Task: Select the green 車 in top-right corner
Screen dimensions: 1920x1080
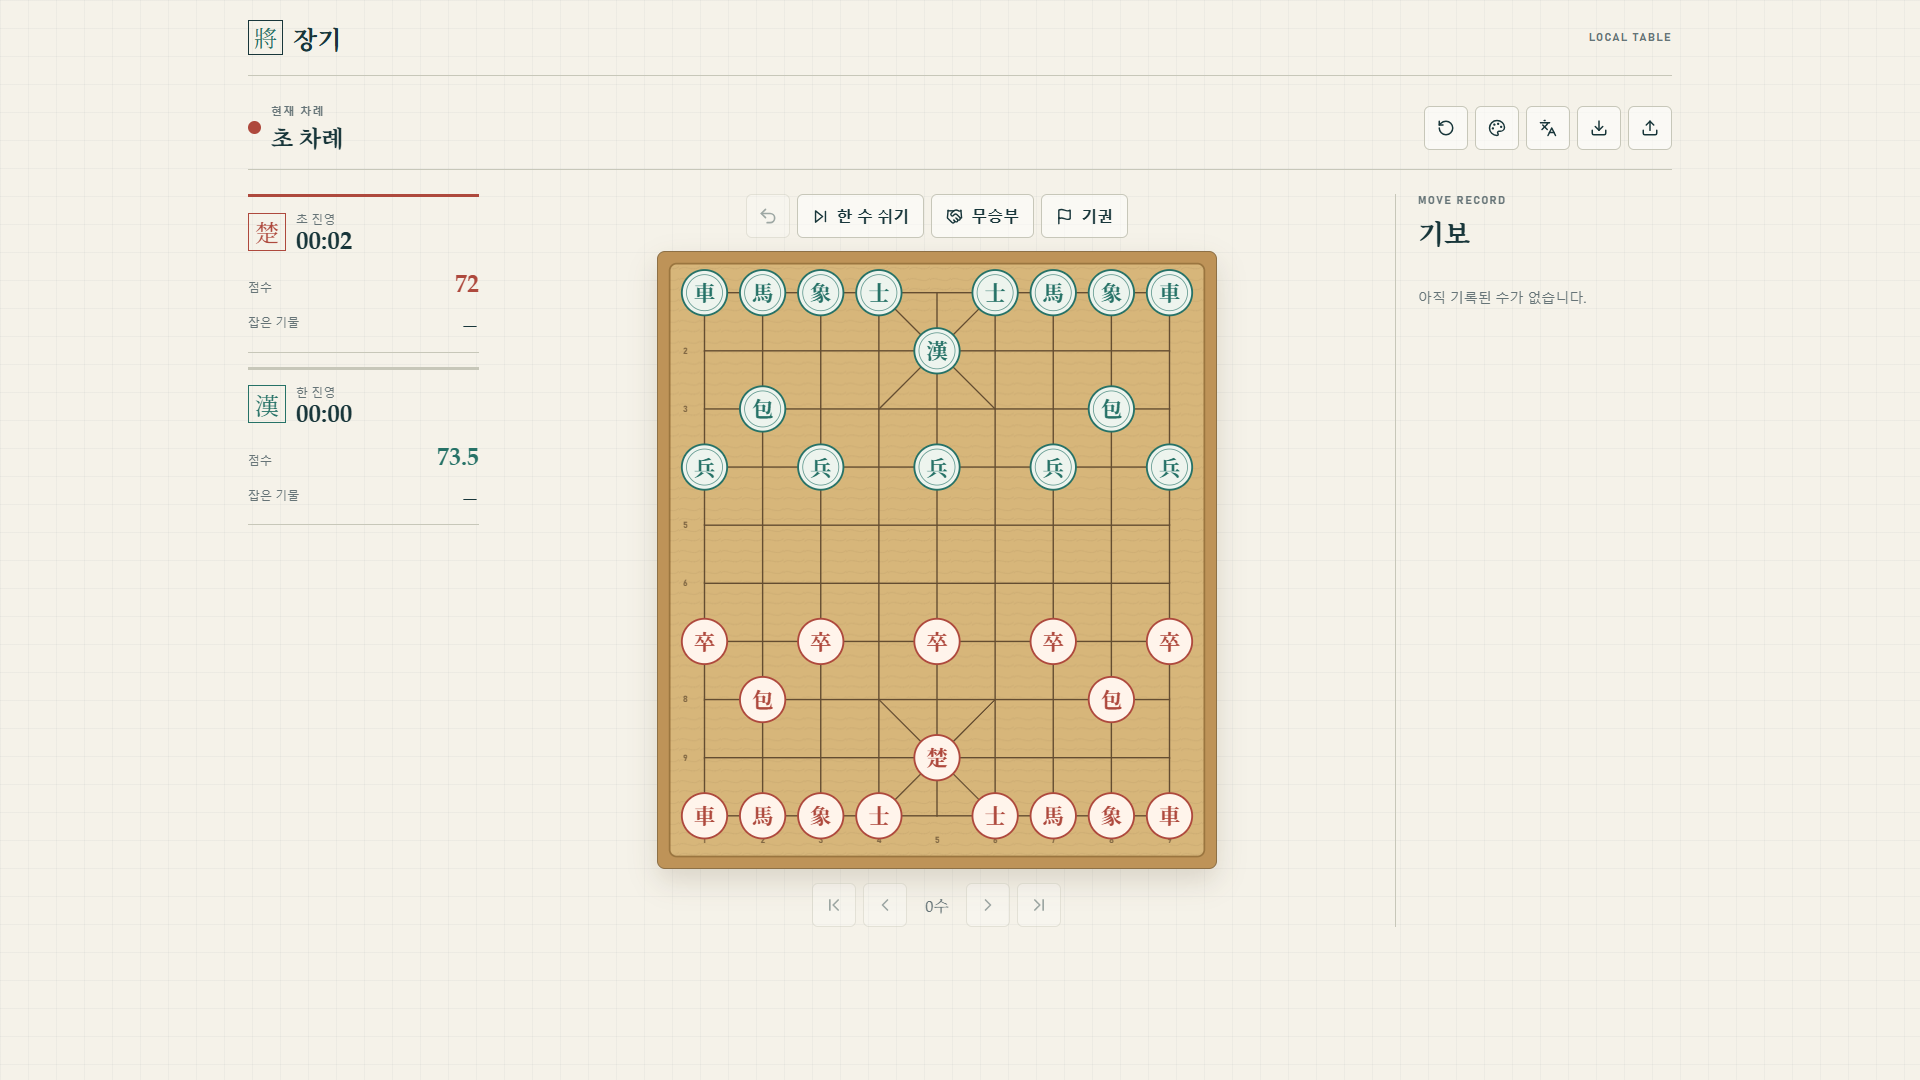Action: coord(1169,293)
